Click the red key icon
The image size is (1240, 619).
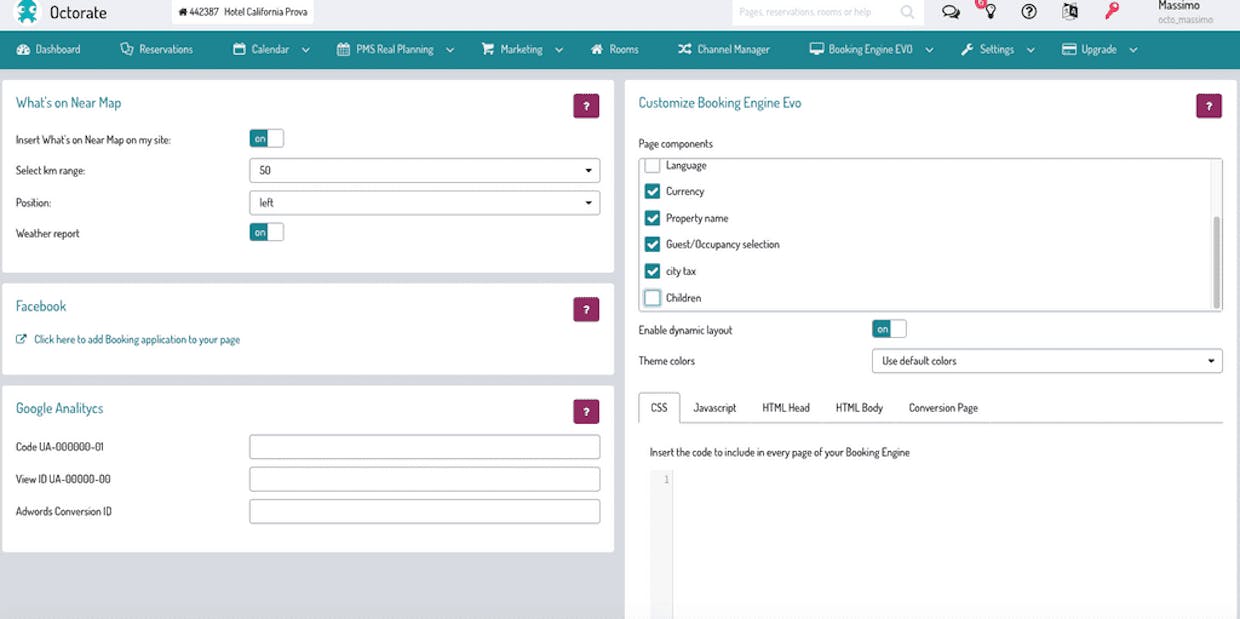click(x=1111, y=12)
